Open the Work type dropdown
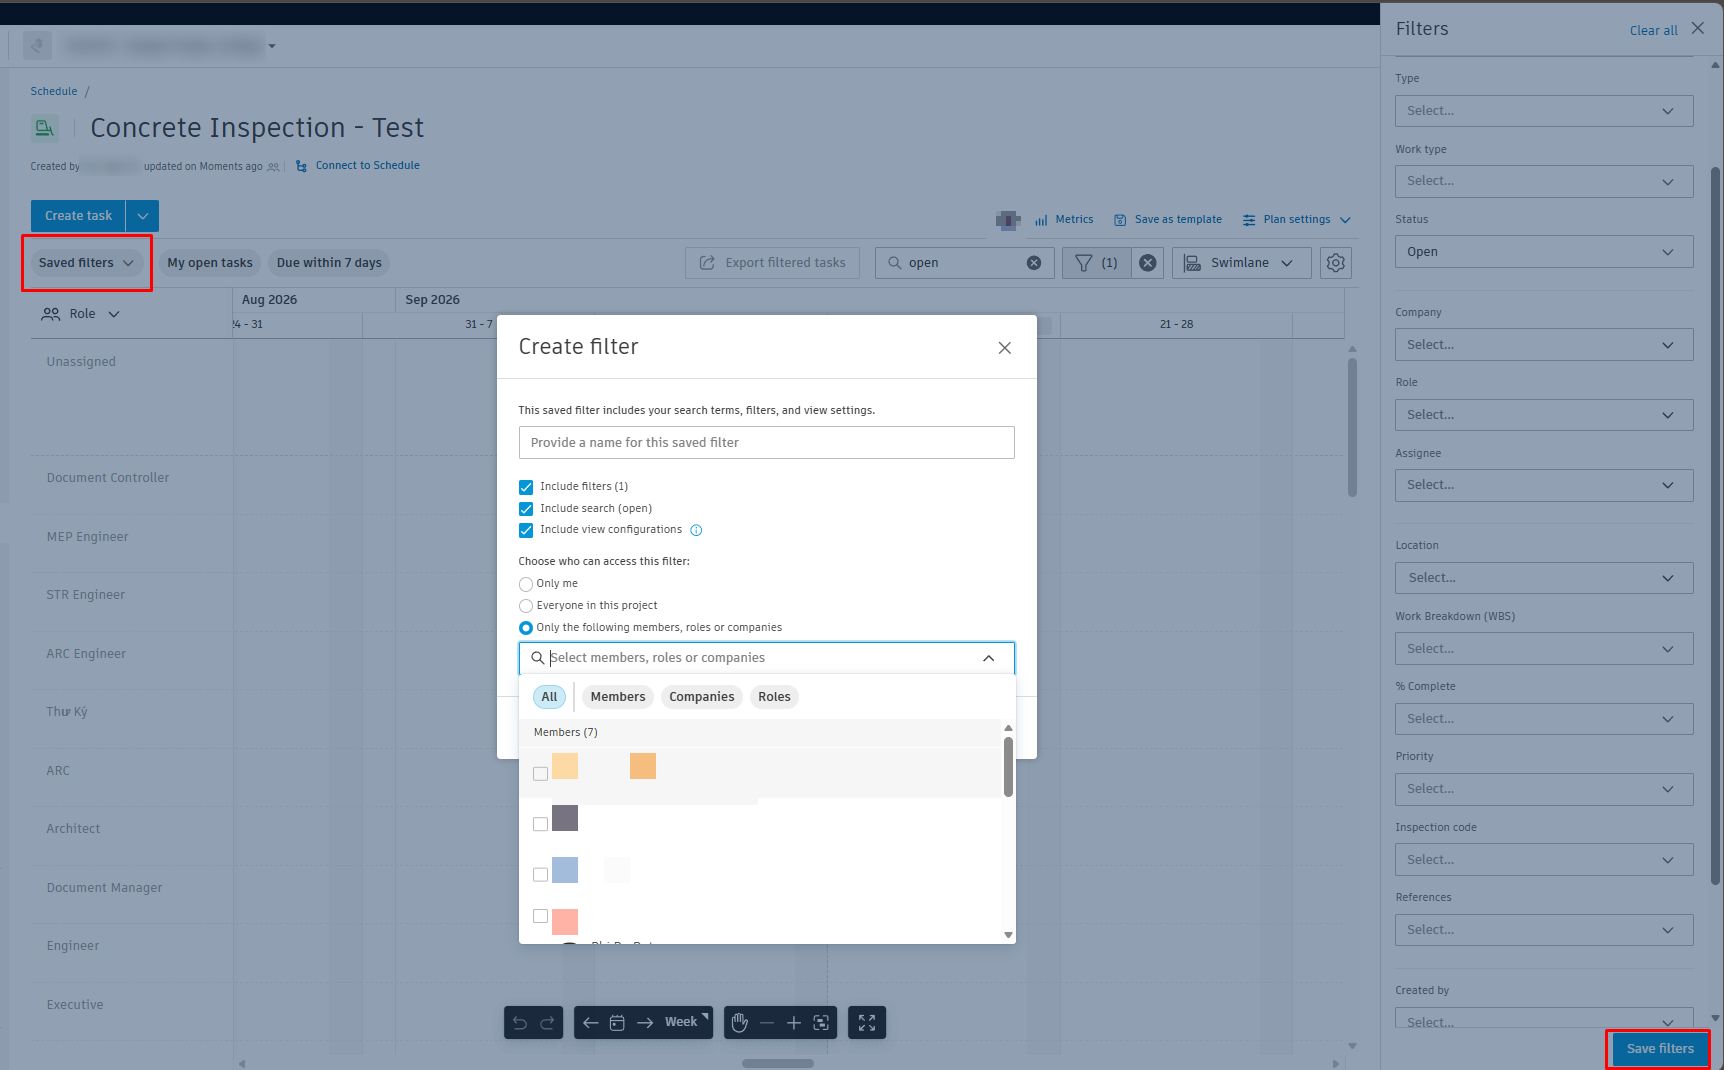This screenshot has height=1070, width=1724. [1543, 181]
